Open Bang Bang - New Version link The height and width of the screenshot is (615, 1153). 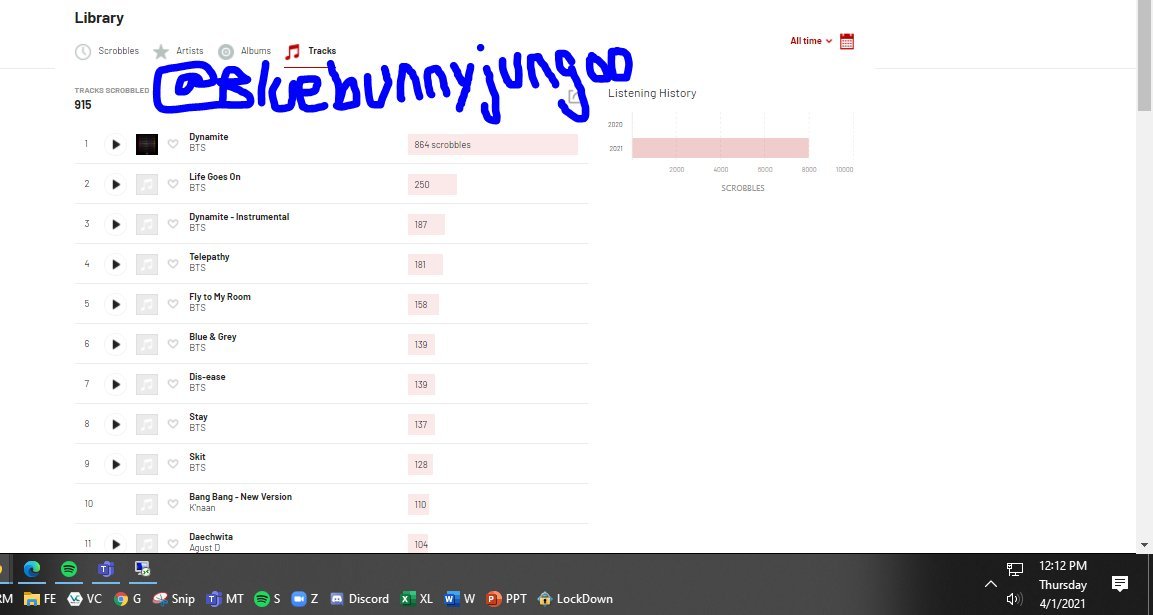click(240, 497)
